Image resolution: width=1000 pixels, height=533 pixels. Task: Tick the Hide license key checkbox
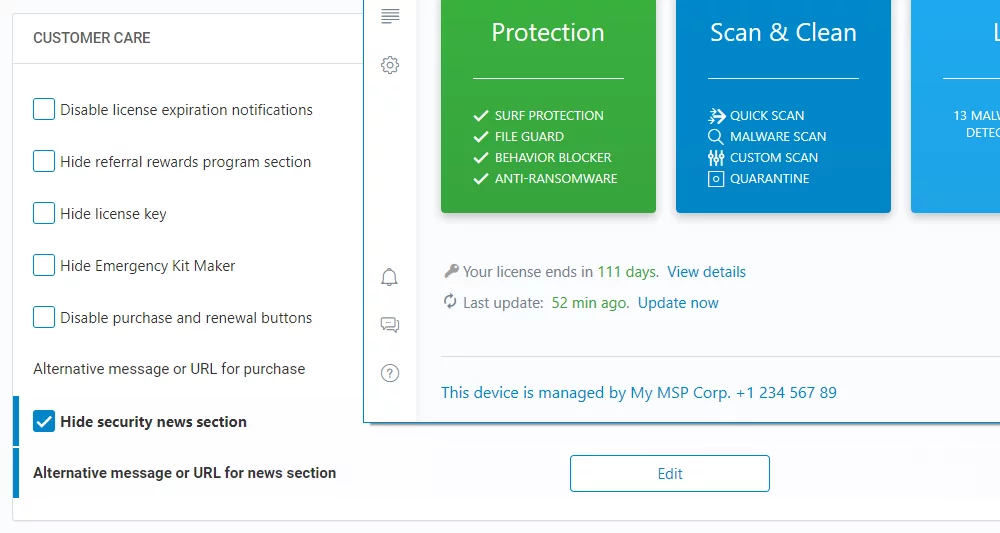tap(44, 213)
